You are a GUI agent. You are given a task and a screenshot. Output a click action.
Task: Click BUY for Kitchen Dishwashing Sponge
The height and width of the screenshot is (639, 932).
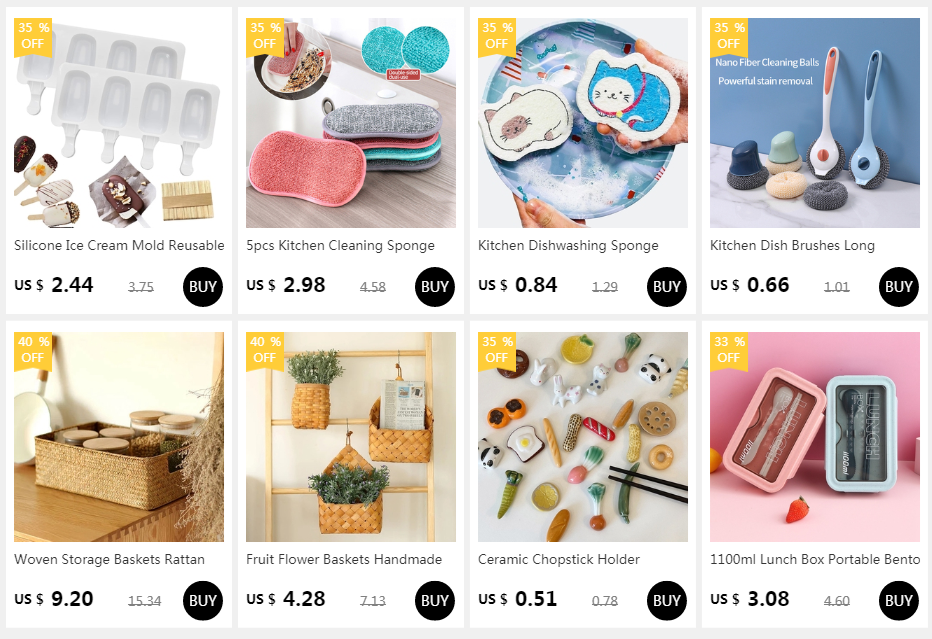tap(666, 287)
